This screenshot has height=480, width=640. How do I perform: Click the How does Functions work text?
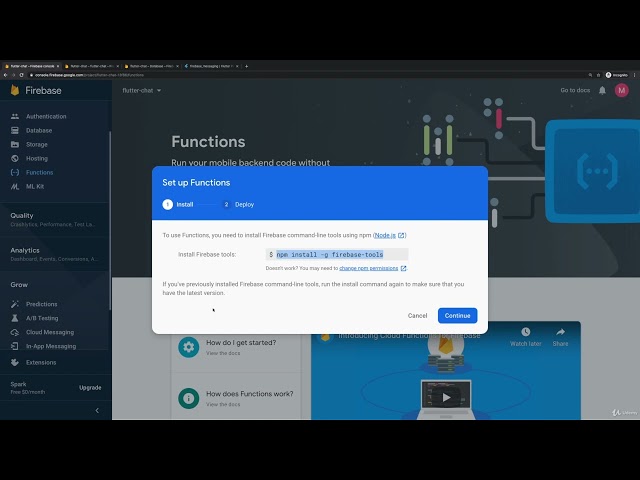(x=249, y=394)
